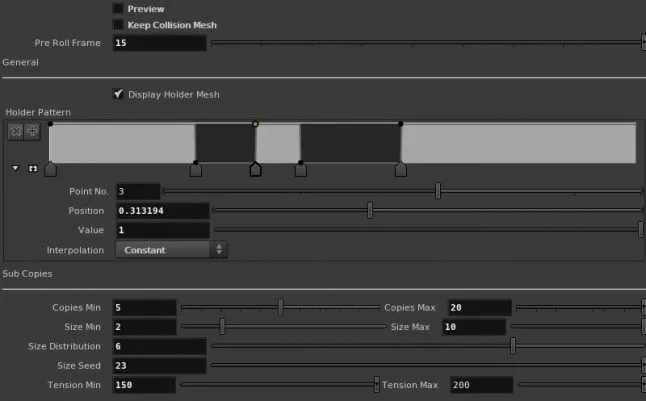
Task: Click the Size Min field
Action: pos(144,327)
